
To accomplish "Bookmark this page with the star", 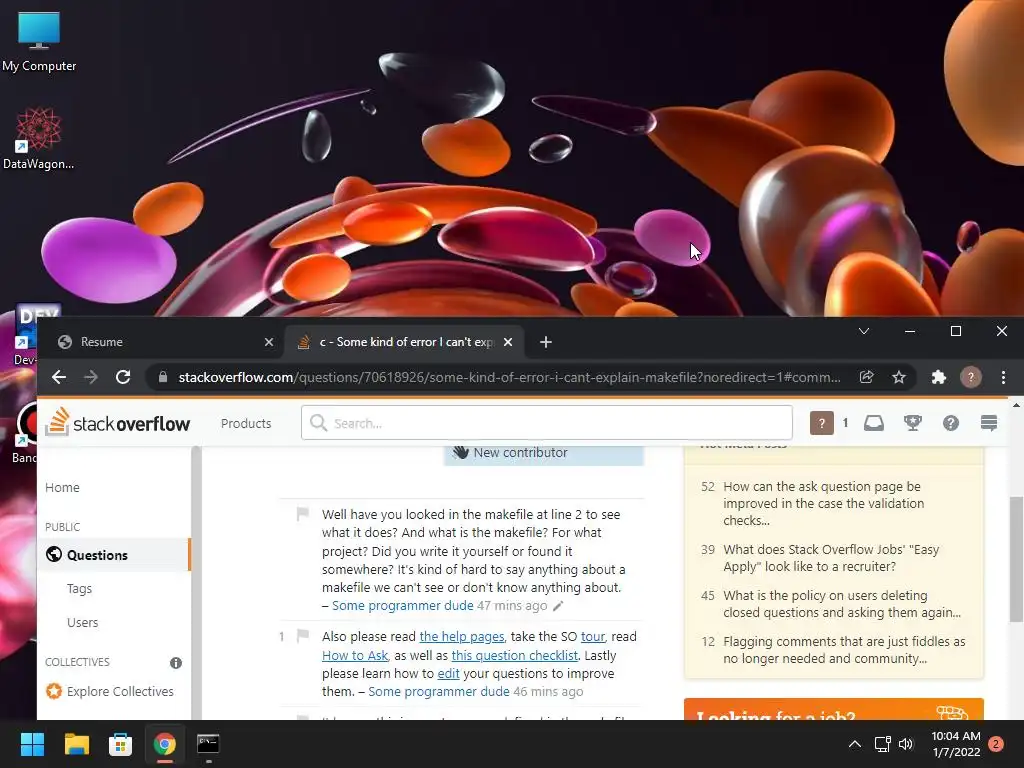I will (x=899, y=377).
